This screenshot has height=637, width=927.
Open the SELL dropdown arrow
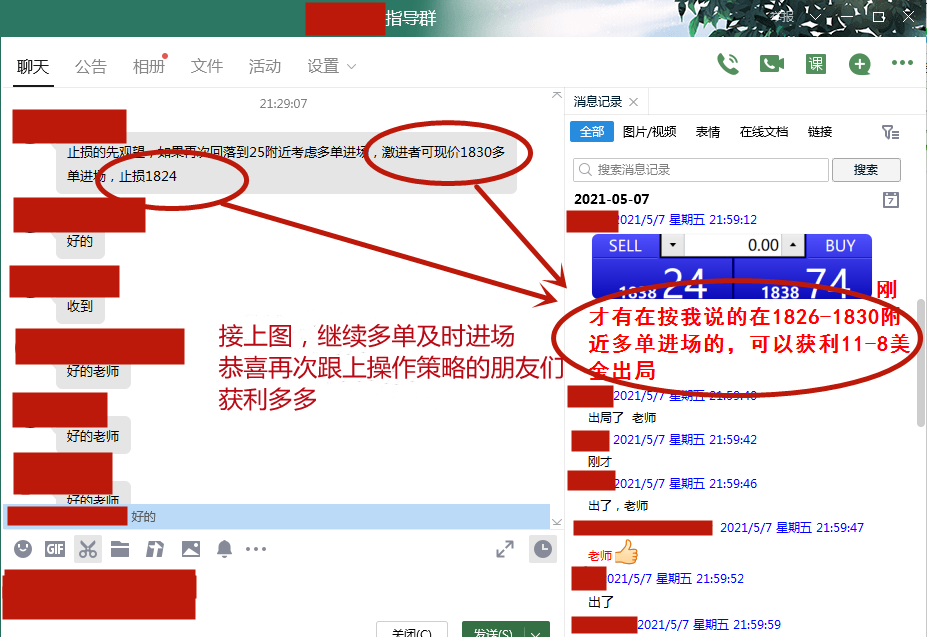pyautogui.click(x=674, y=246)
